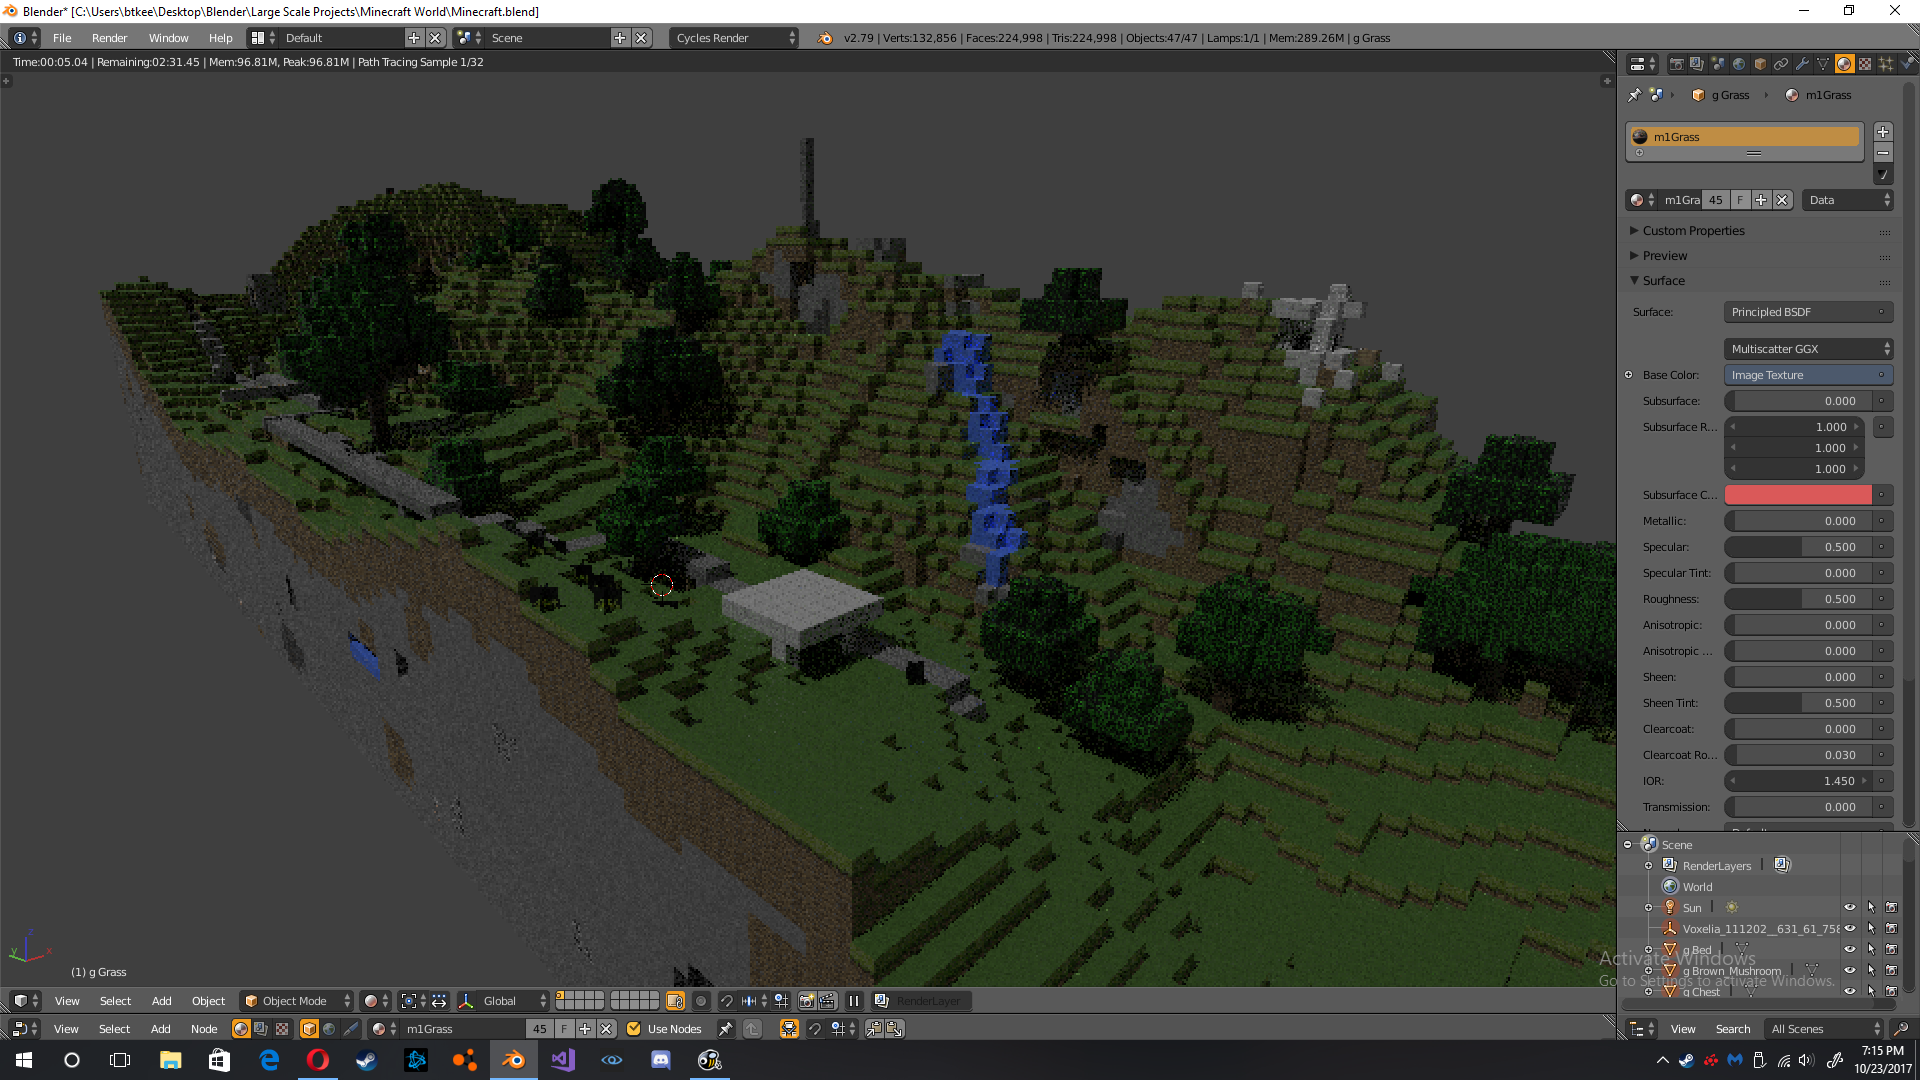
Task: Open the Render menu
Action: (110, 38)
